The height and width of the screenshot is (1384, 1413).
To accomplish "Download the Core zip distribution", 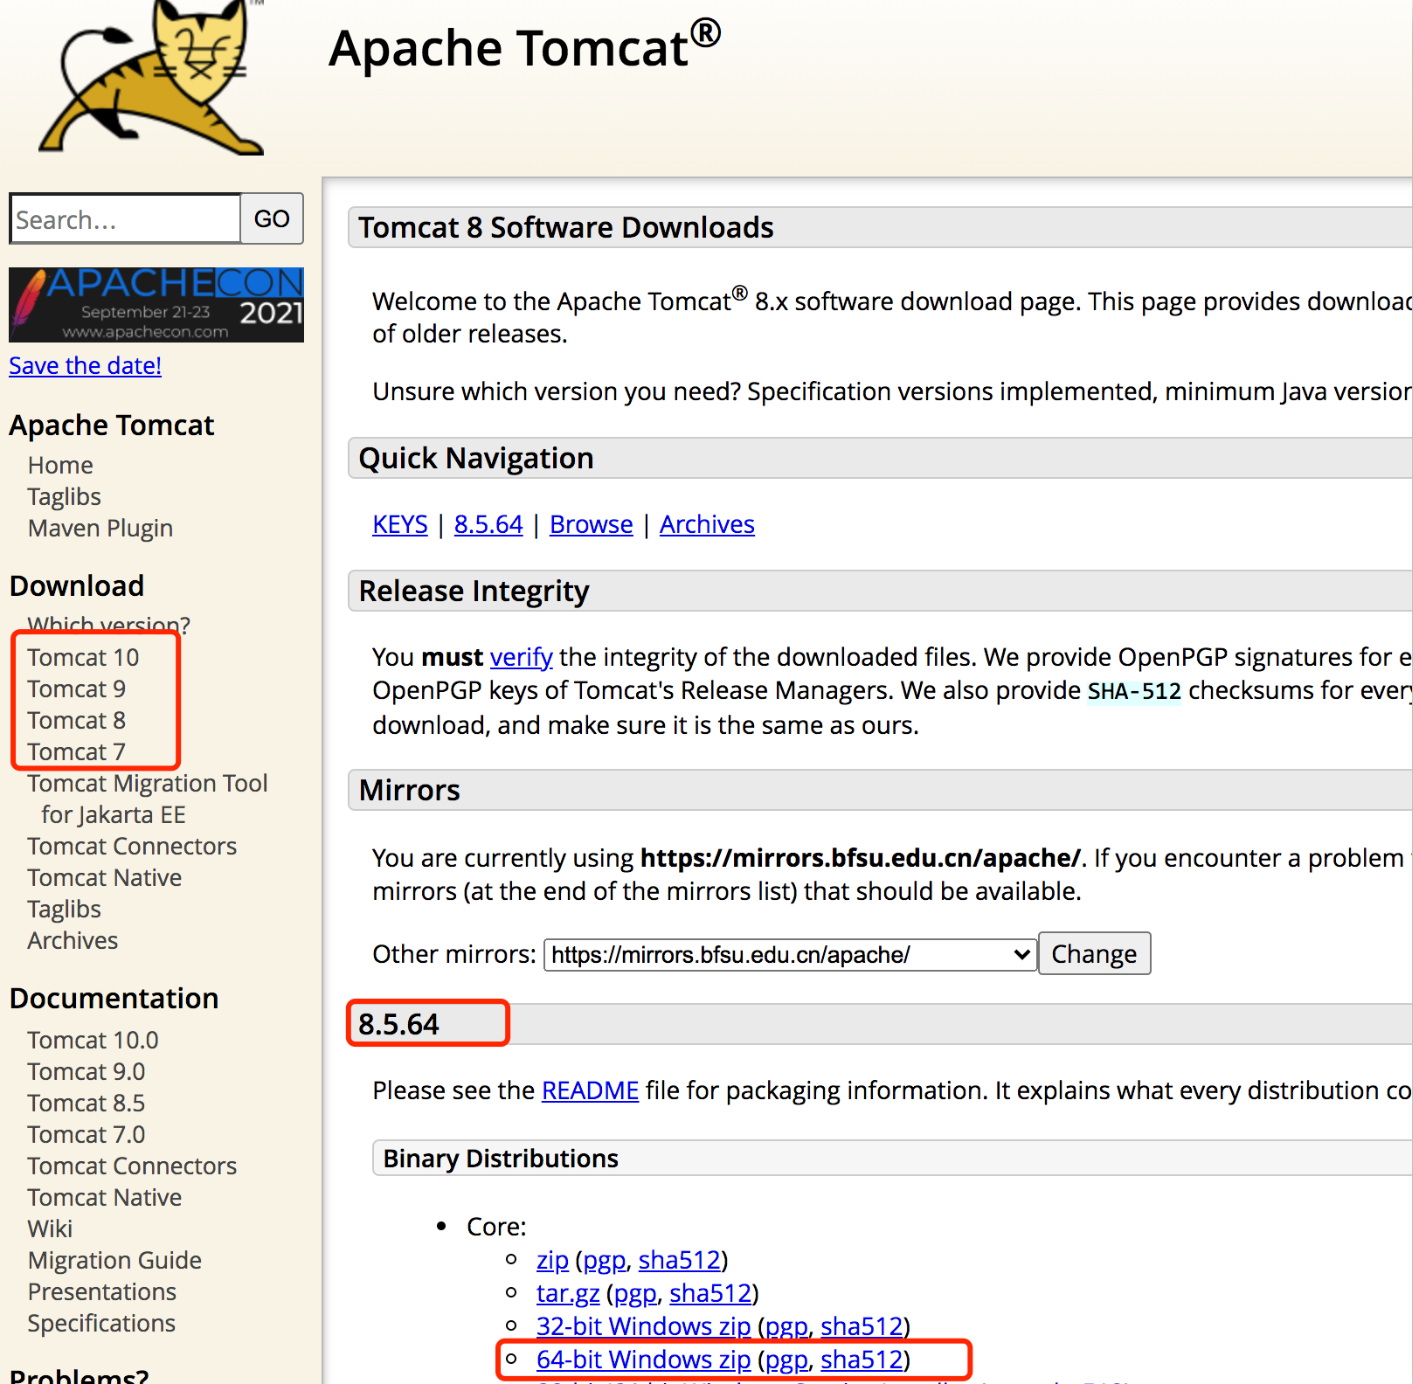I will (552, 1261).
